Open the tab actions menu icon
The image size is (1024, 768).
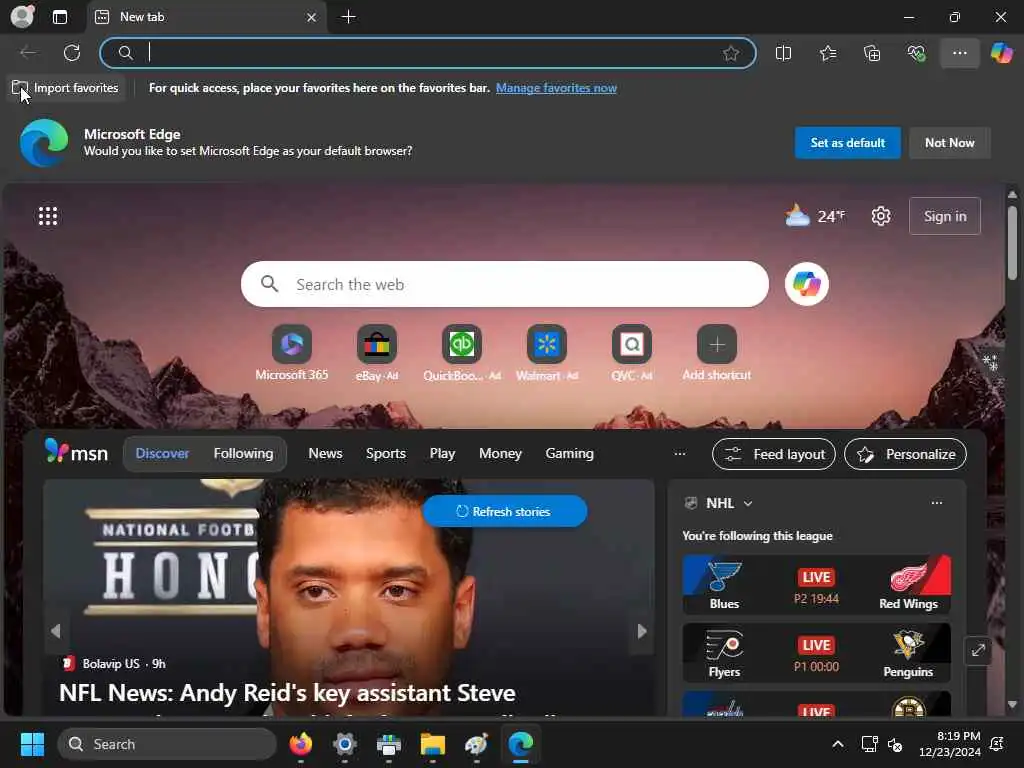pos(59,17)
